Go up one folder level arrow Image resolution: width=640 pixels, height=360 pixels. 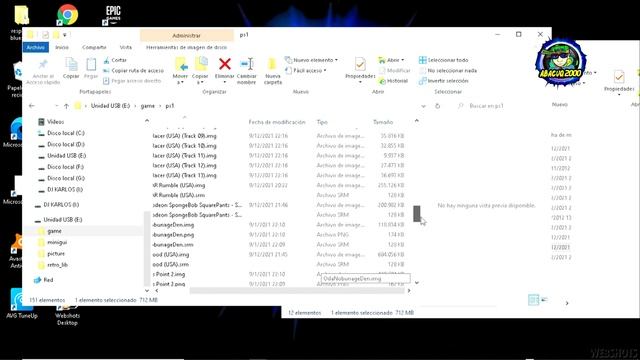coord(66,106)
